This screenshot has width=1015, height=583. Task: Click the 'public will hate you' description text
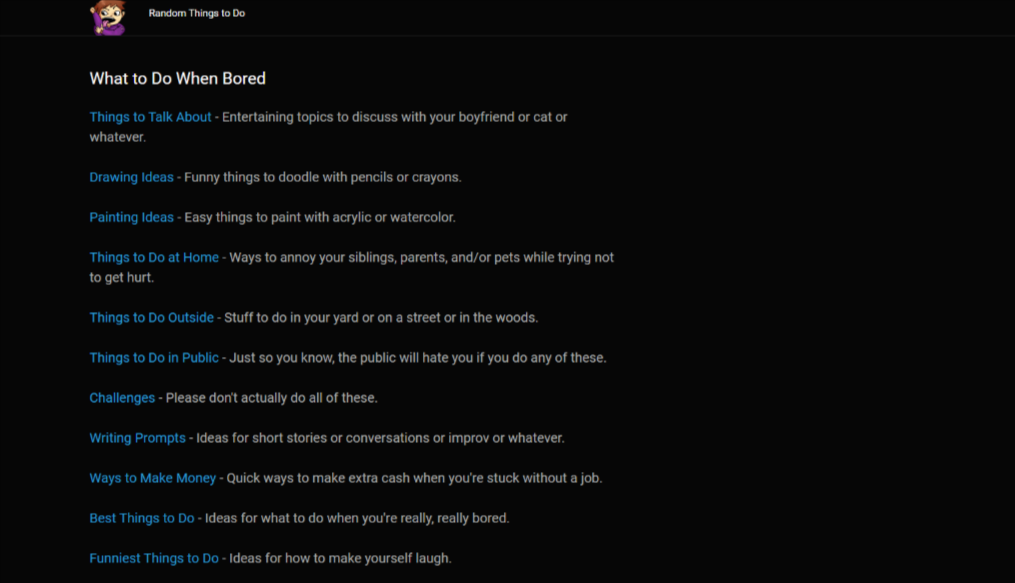(418, 358)
